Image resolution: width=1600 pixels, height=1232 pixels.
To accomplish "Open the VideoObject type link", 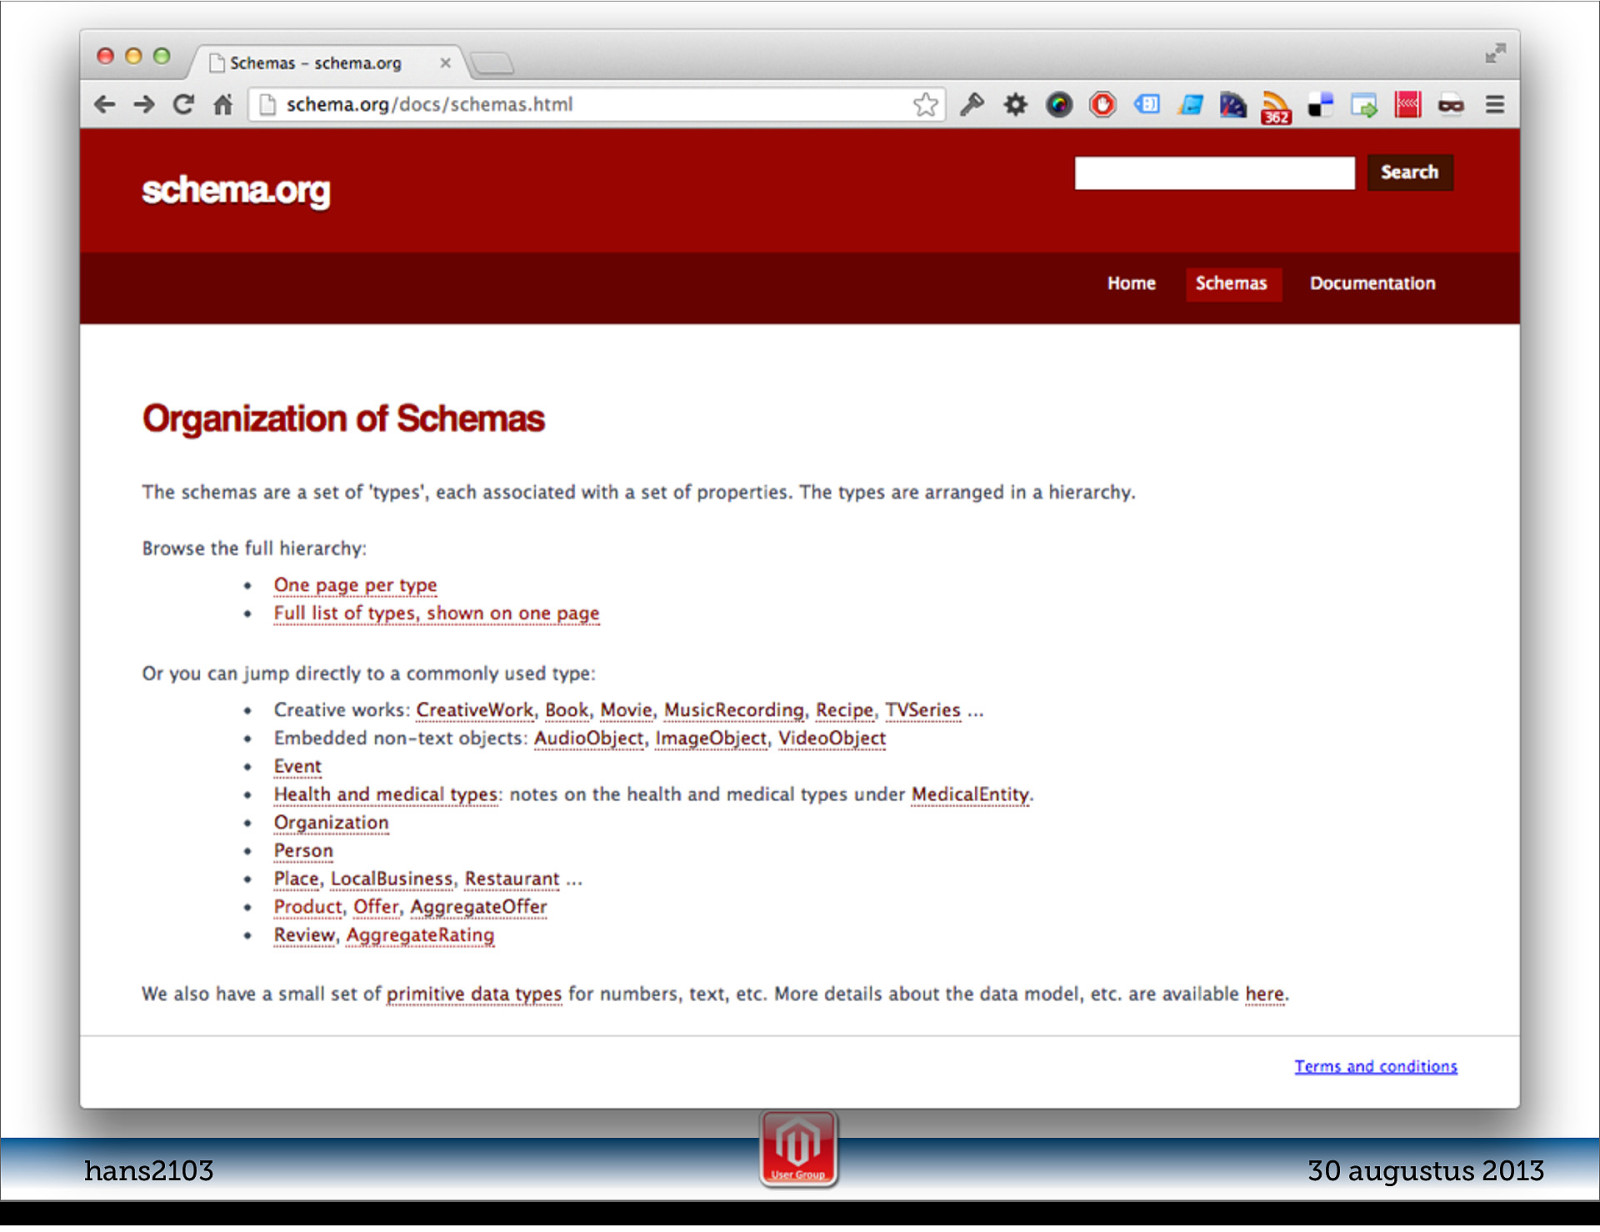I will [x=832, y=738].
